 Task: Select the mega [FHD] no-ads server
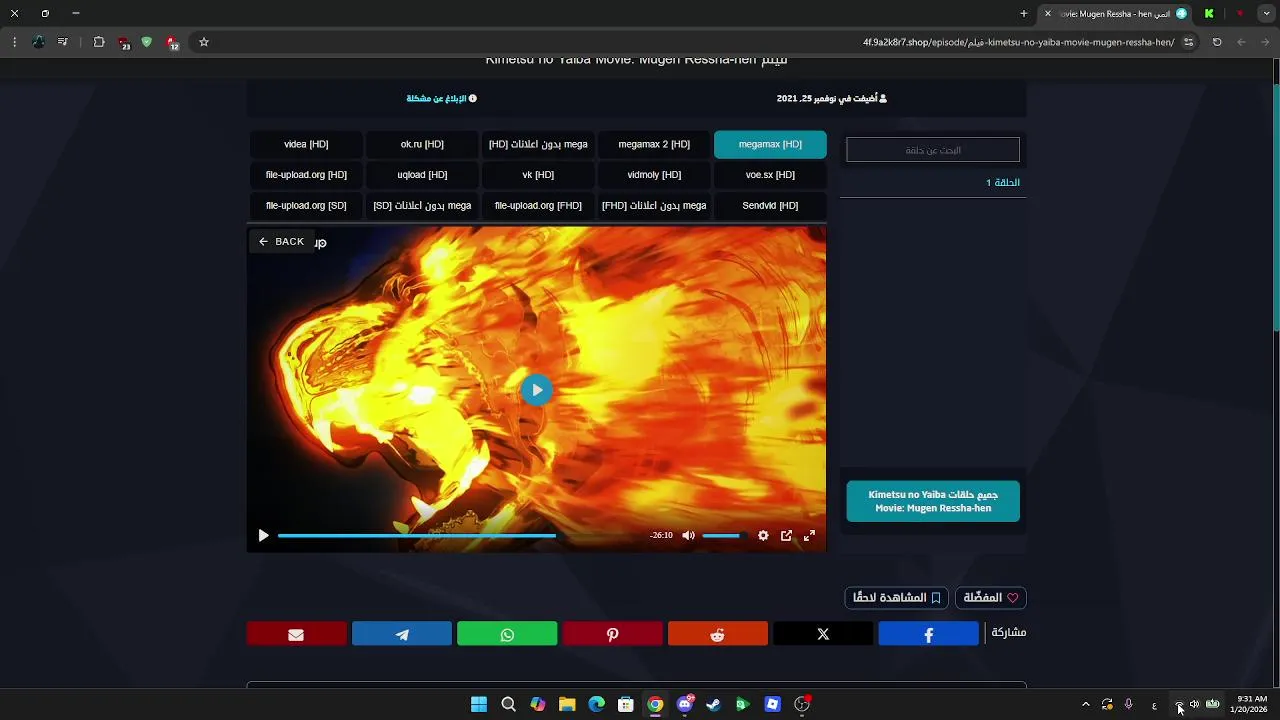click(654, 206)
